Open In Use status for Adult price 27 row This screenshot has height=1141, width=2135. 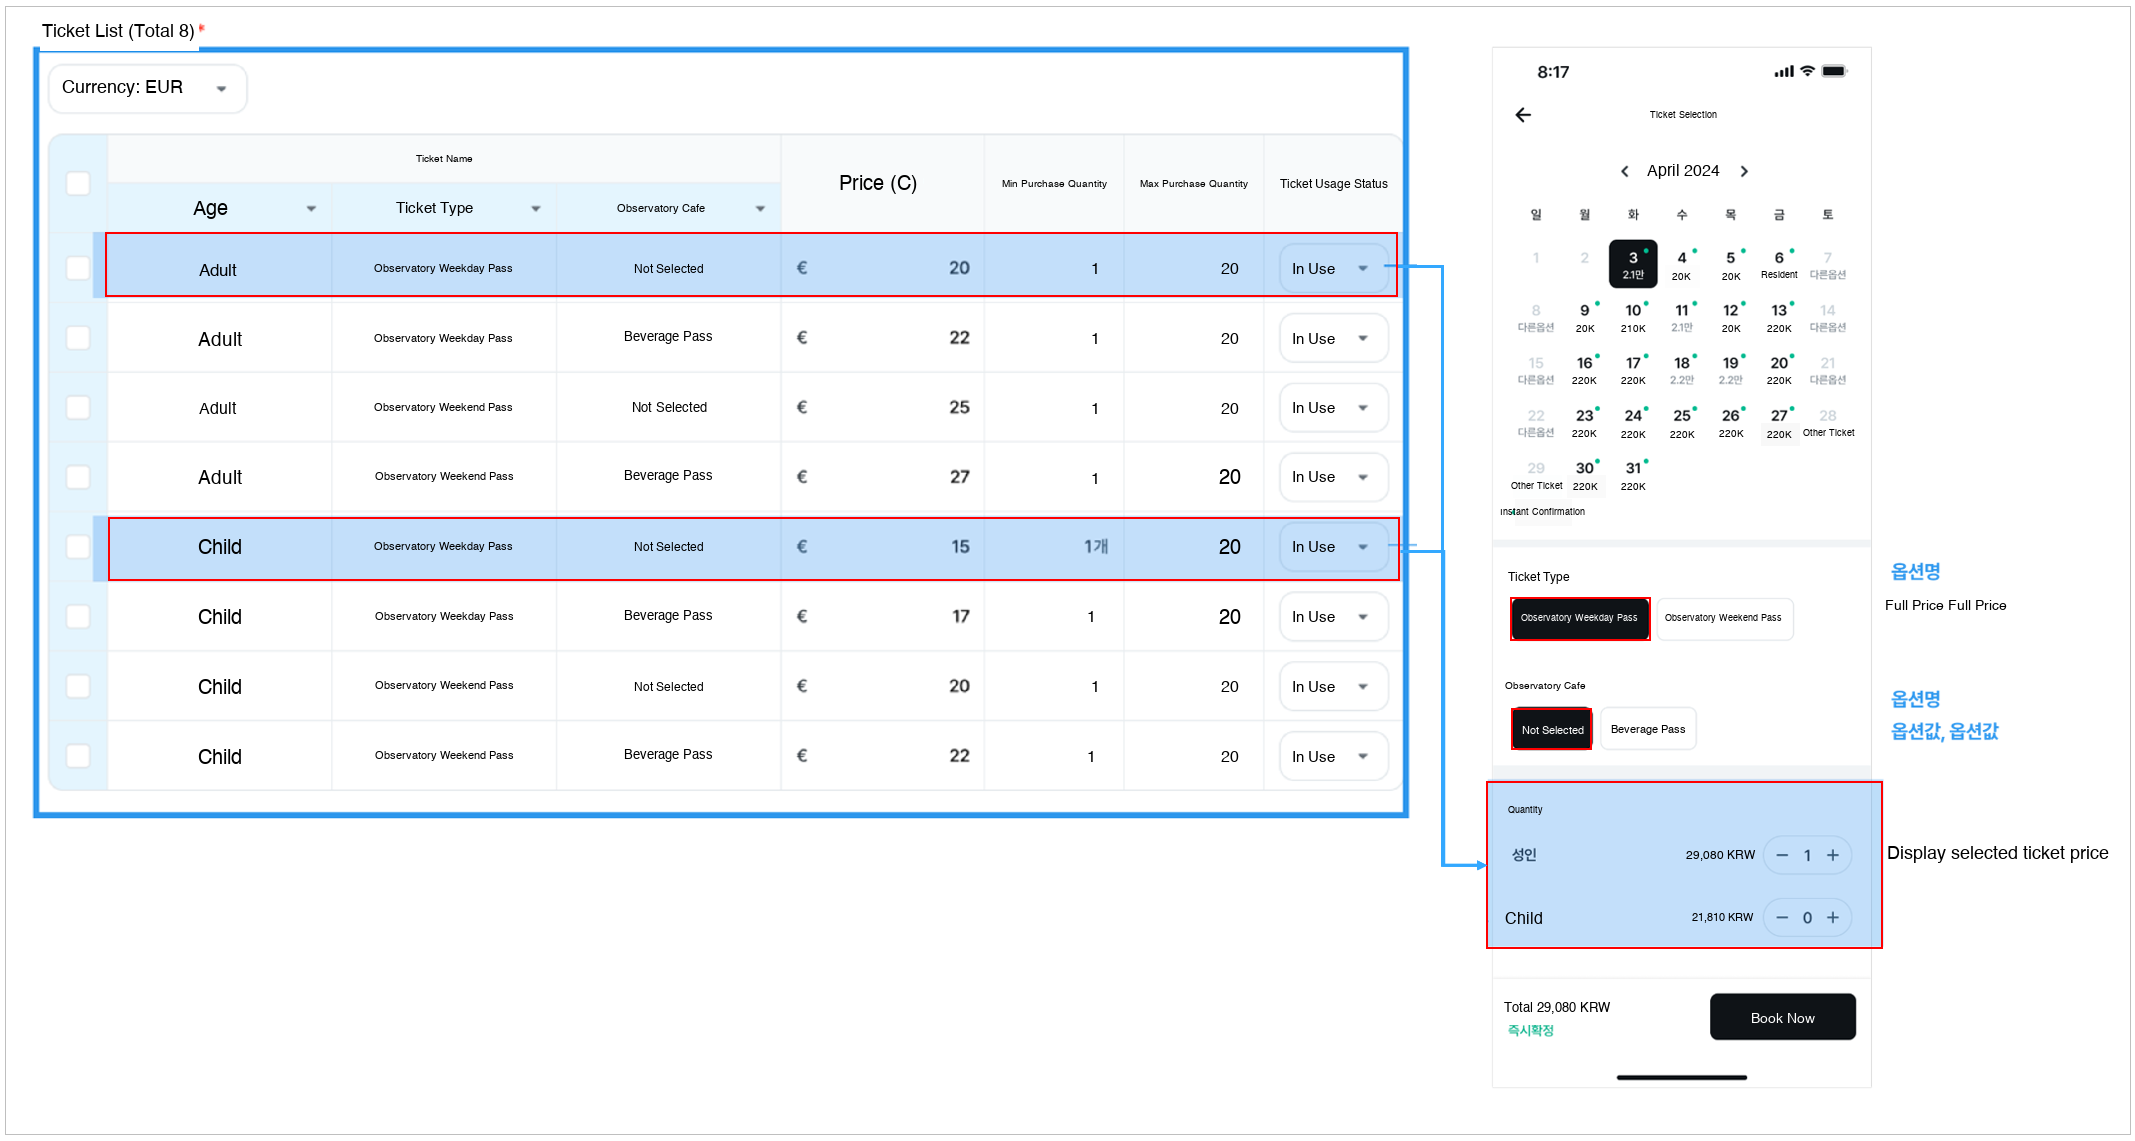click(1333, 477)
